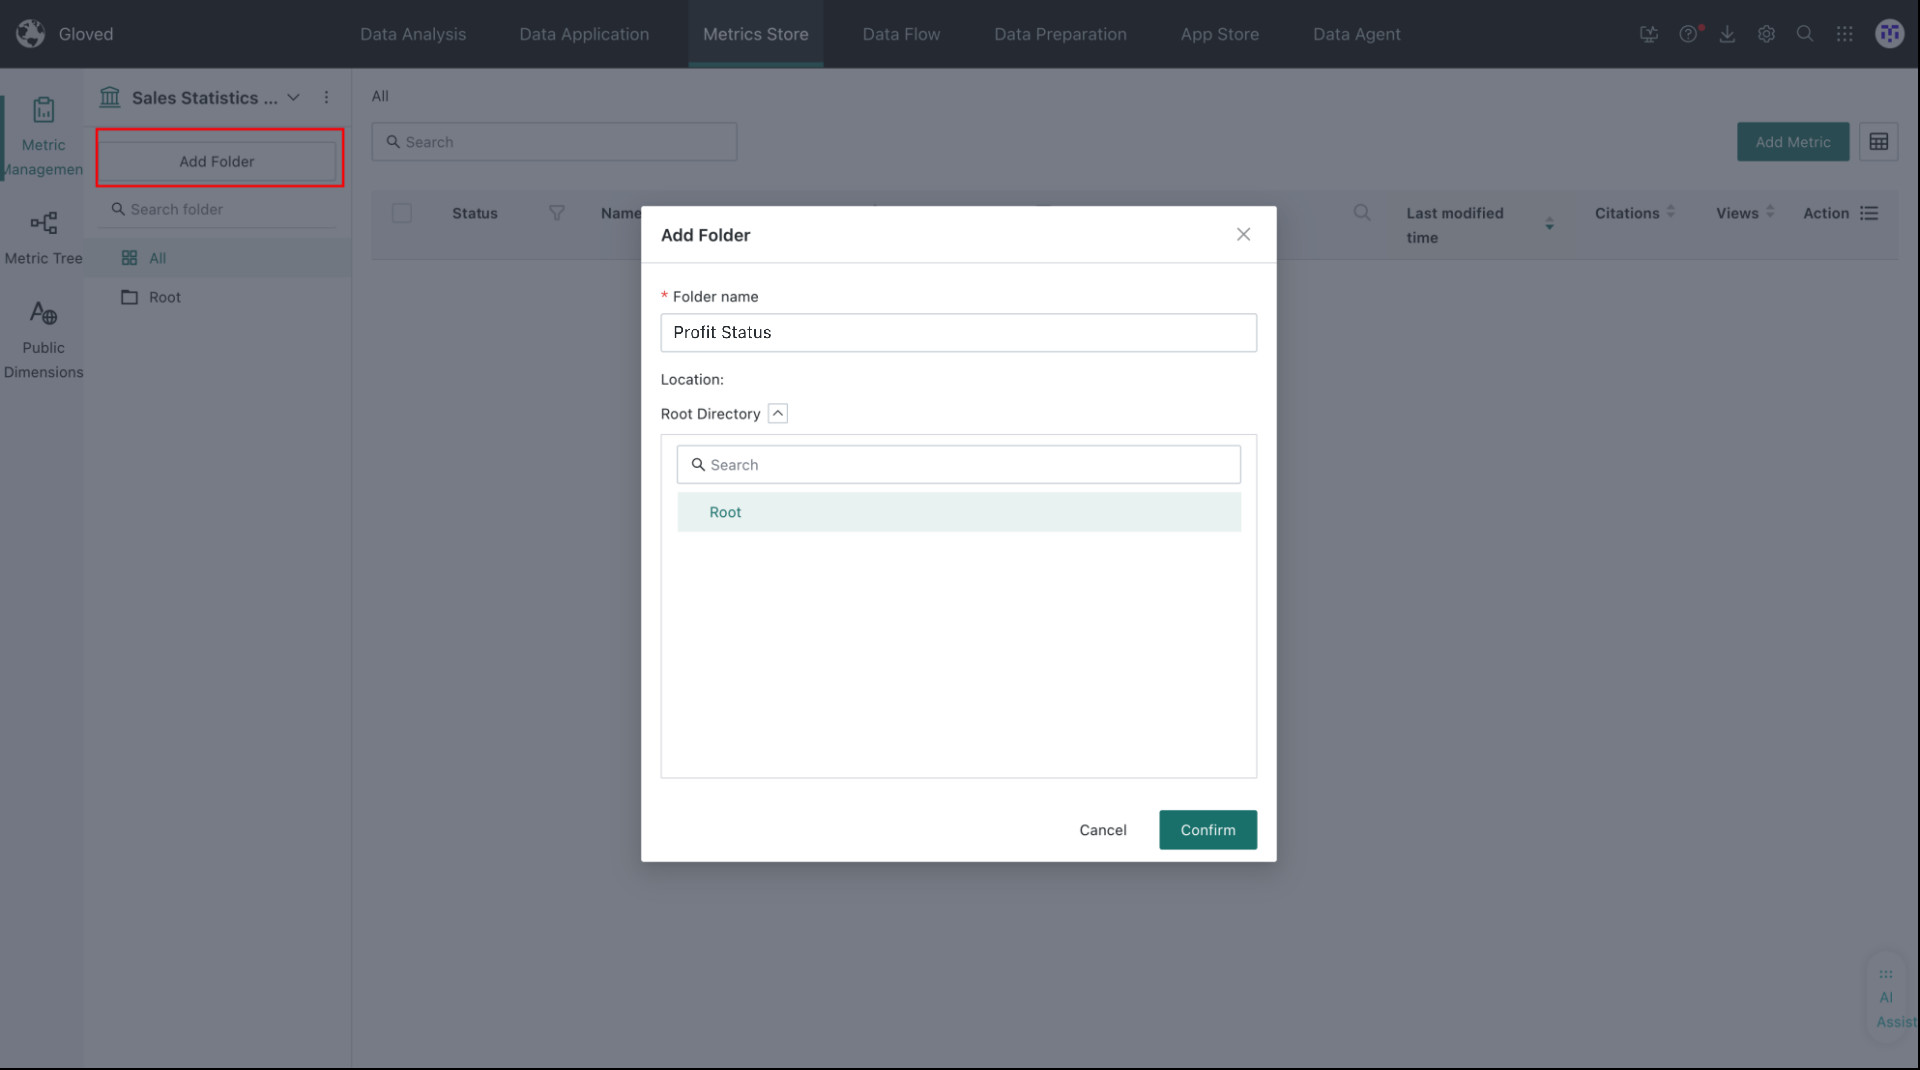Click the All breadcrumb above search
The height and width of the screenshot is (1070, 1920).
(x=380, y=96)
